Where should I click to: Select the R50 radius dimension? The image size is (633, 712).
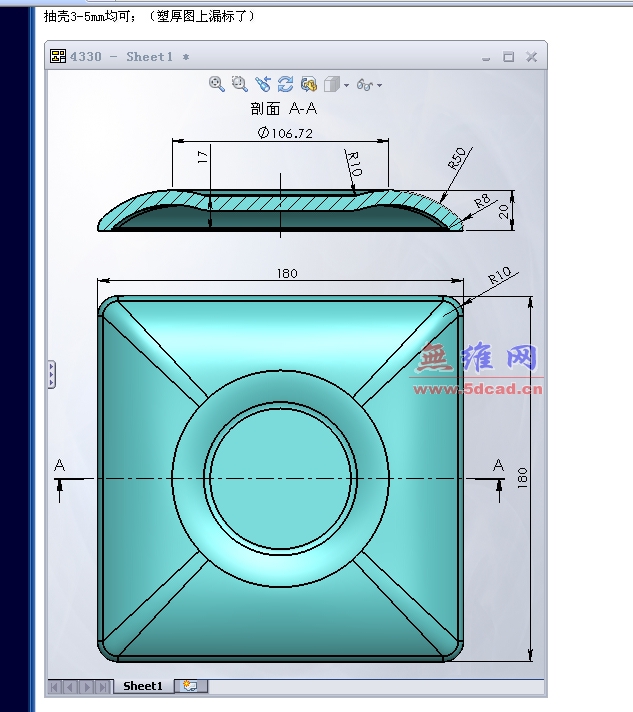tap(457, 158)
